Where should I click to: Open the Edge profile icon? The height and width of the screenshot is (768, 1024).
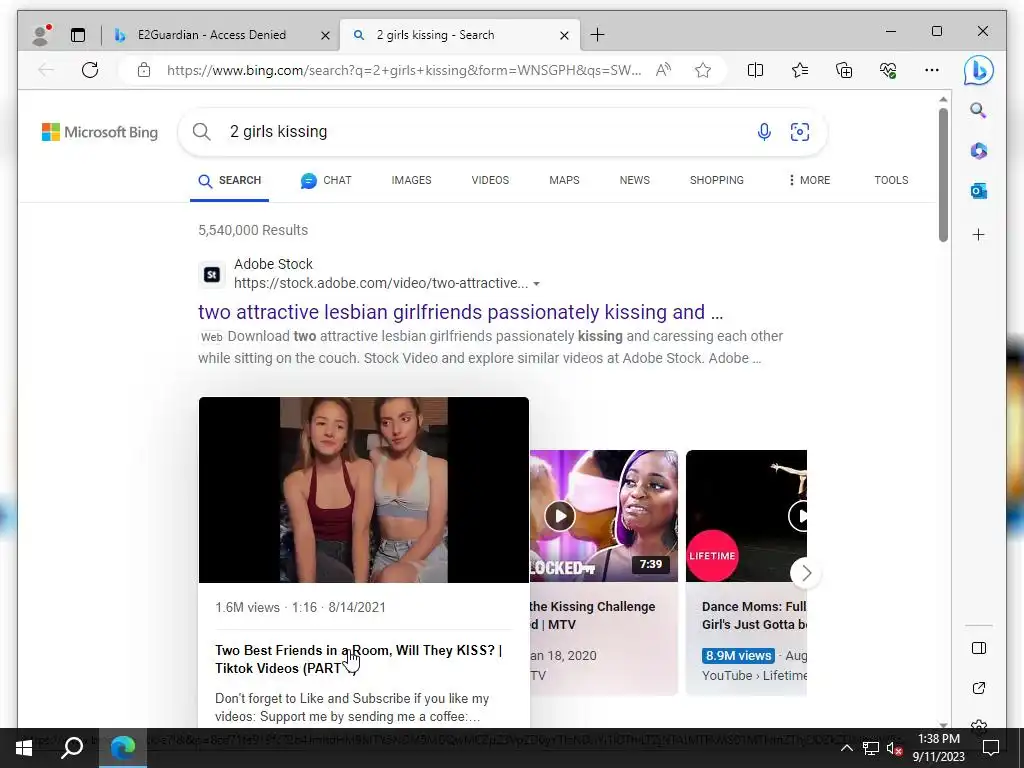(41, 35)
